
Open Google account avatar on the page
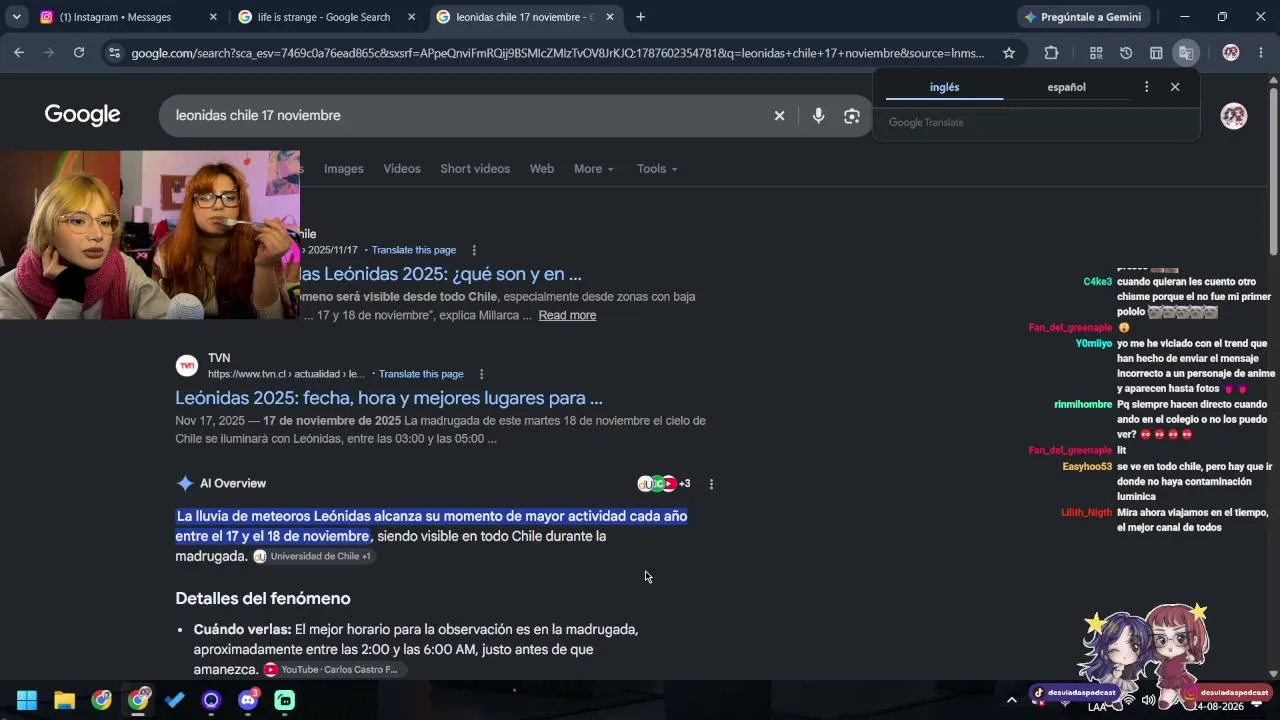click(1234, 116)
